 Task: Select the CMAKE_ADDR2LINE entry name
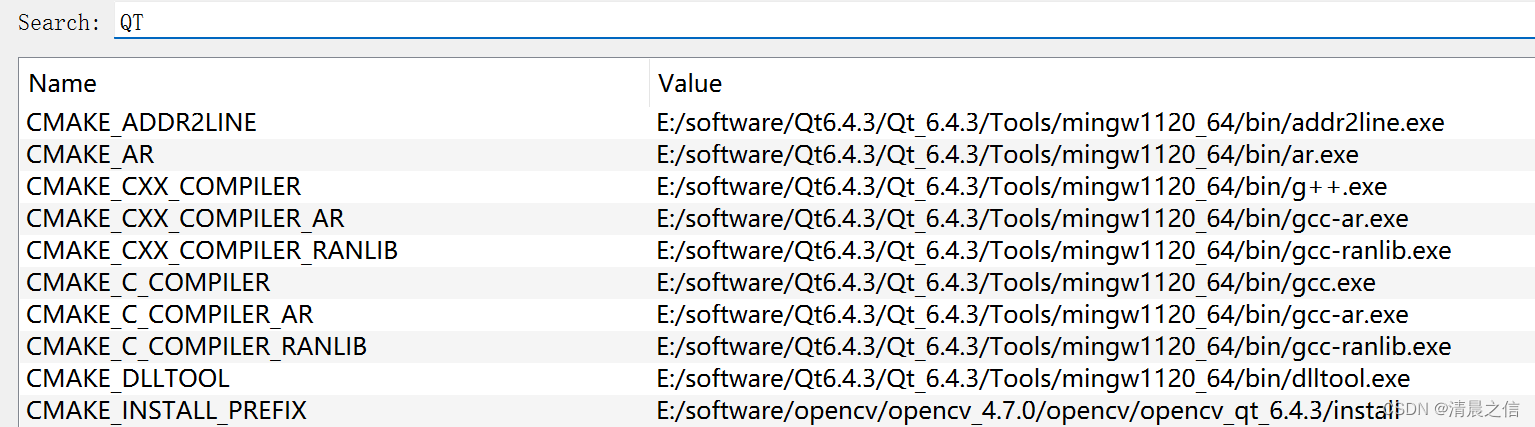coord(142,123)
